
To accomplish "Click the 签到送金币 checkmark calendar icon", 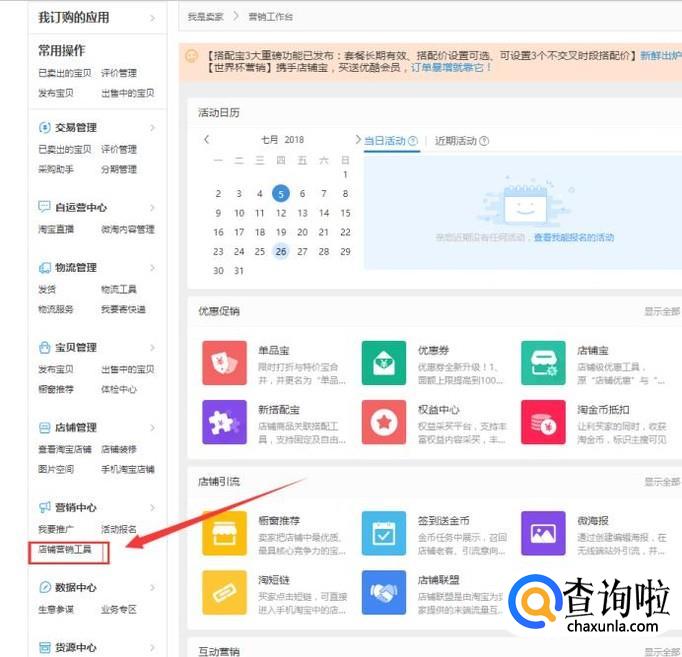I will pyautogui.click(x=383, y=532).
